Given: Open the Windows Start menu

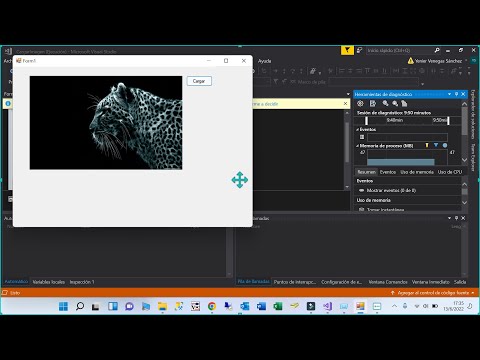Looking at the screenshot, I should point(63,306).
